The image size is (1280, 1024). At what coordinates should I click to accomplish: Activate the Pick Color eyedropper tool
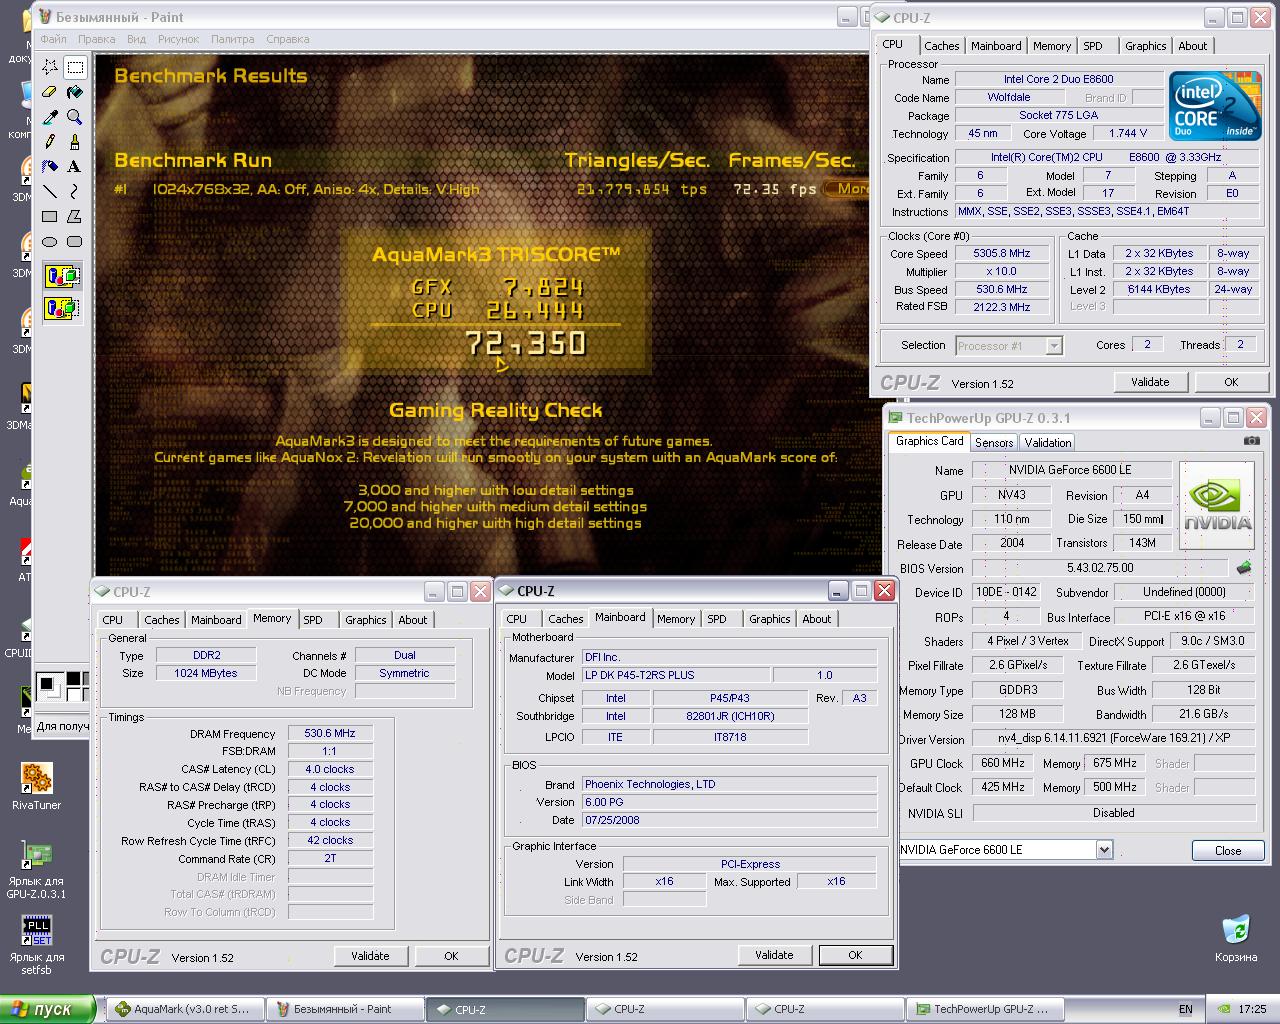(x=50, y=117)
